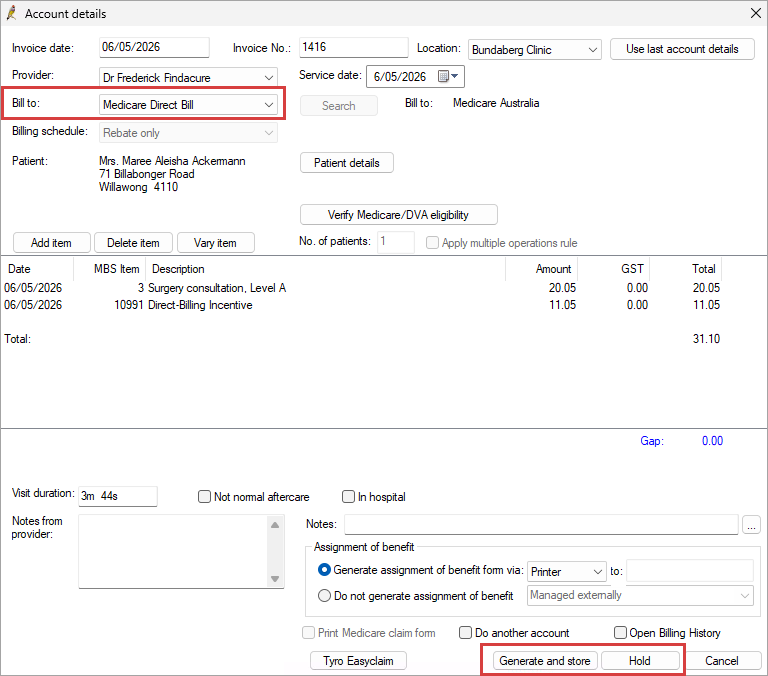Viewport: 768px width, 676px height.
Task: Click the Tyro Easyclaim button
Action: pos(359,661)
